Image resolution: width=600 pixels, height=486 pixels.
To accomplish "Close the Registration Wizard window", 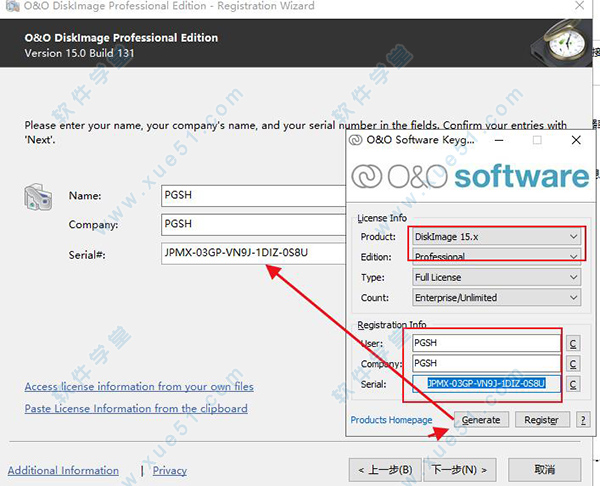I will (x=580, y=5).
